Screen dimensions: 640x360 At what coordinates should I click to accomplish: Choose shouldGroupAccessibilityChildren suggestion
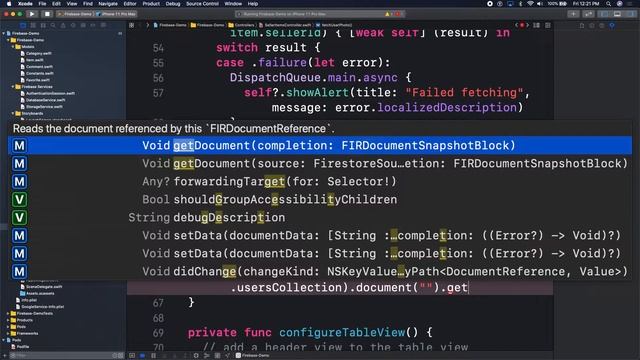320,200
